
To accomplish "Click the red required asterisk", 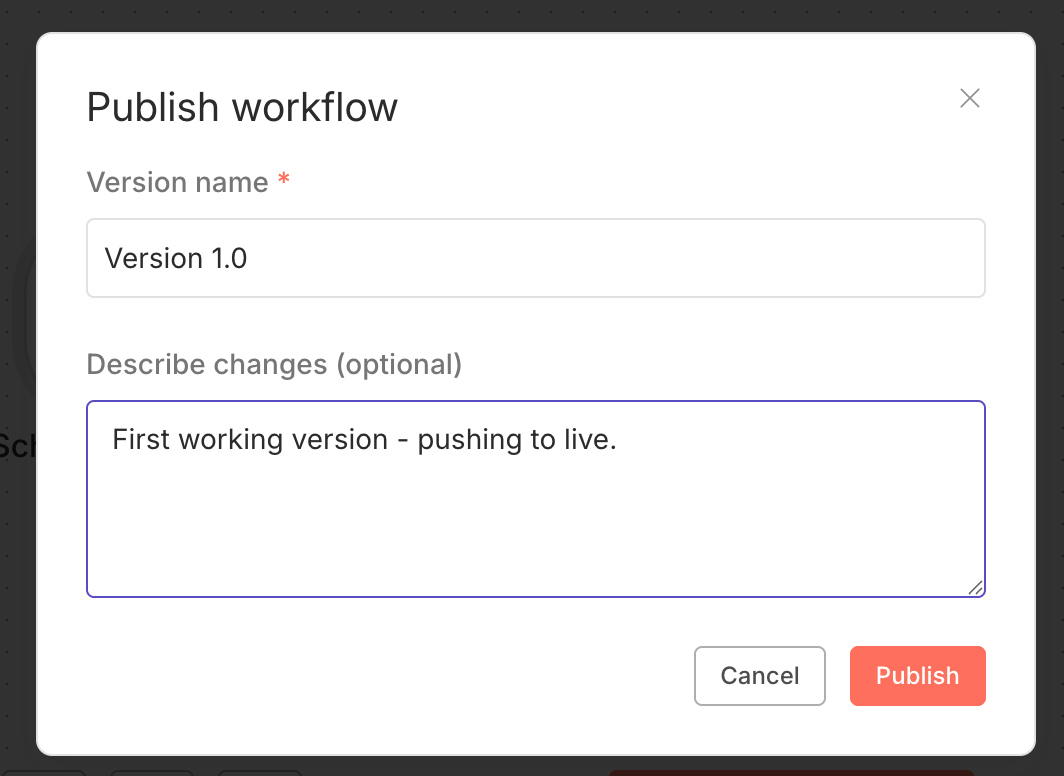I will coord(284,181).
